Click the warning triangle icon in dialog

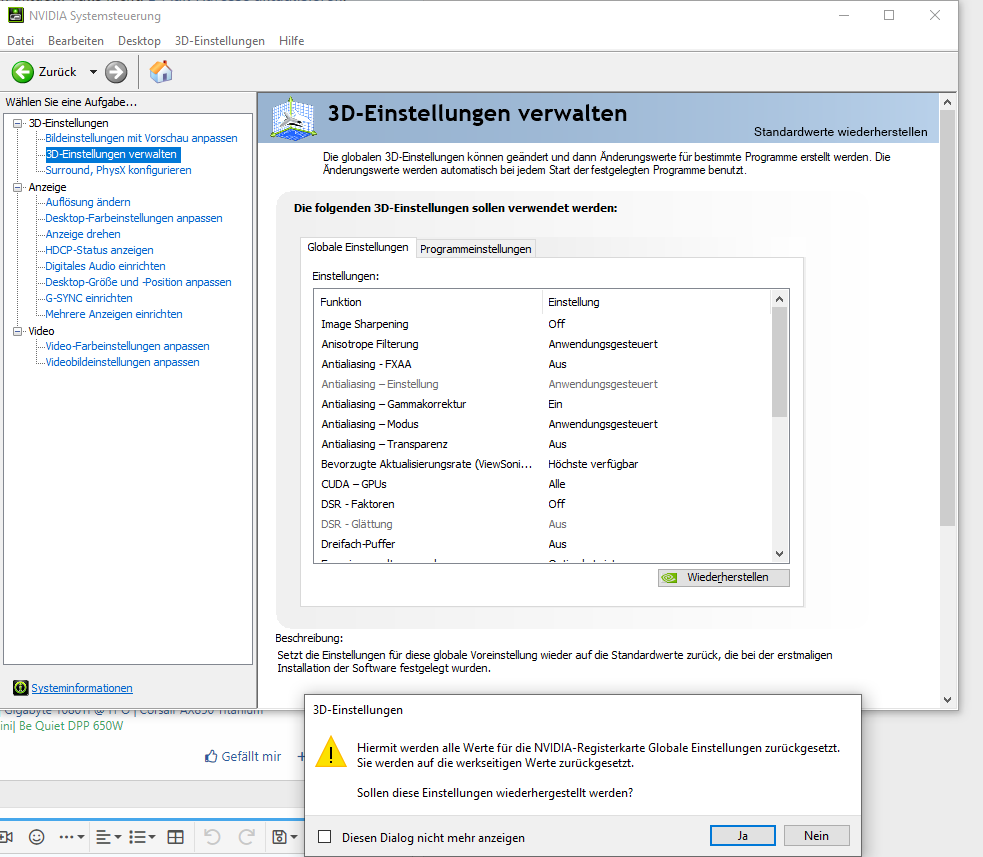330,752
